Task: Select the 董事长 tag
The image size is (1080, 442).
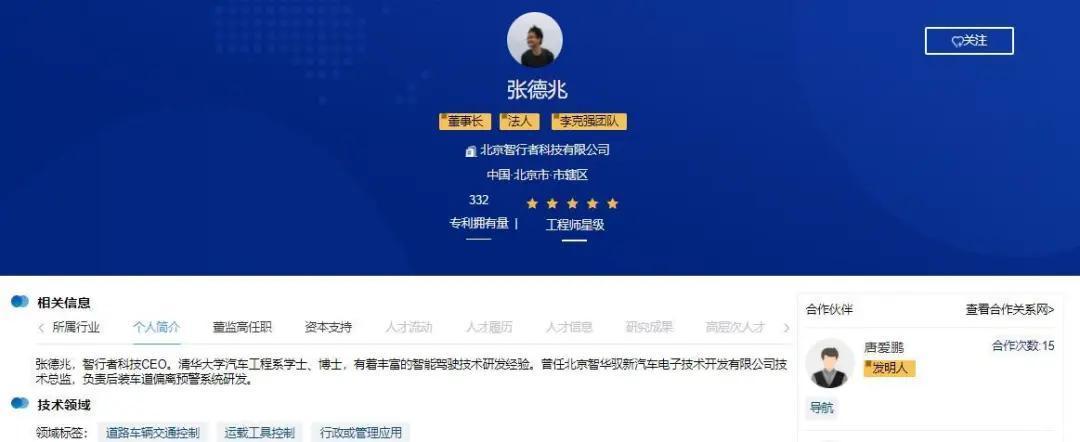Action: [465, 122]
